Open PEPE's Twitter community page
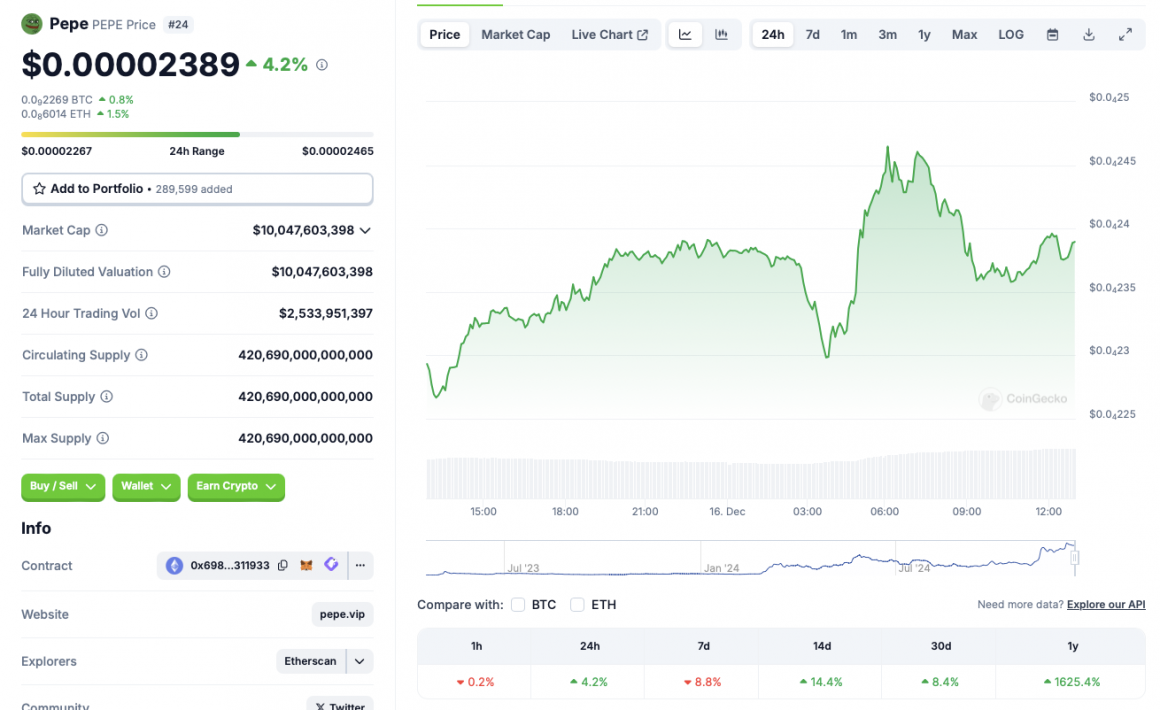 pyautogui.click(x=339, y=705)
